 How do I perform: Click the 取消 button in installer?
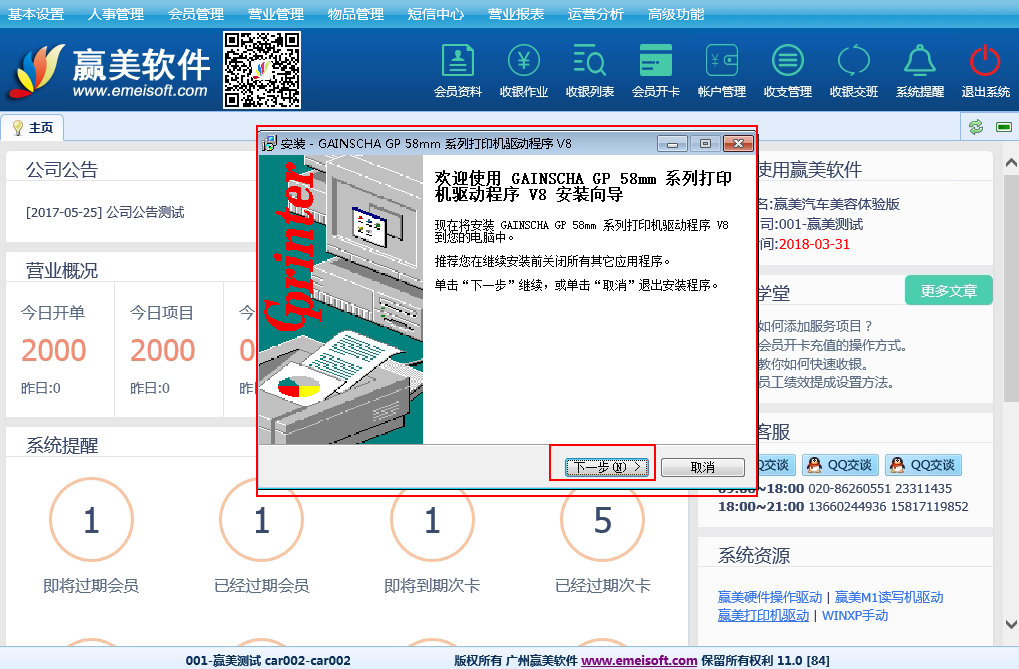702,467
